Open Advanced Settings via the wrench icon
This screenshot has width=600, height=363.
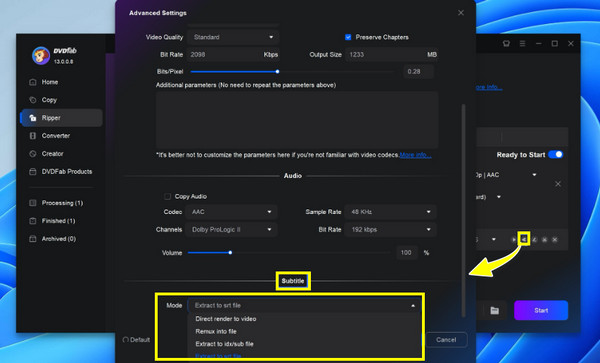pyautogui.click(x=524, y=240)
